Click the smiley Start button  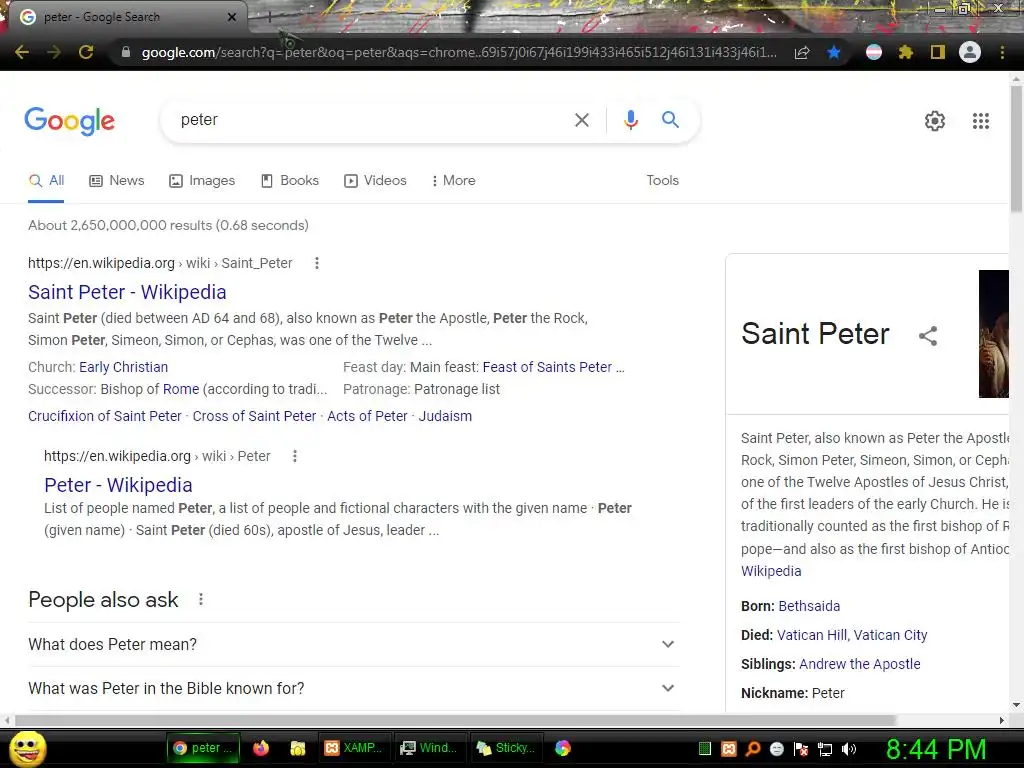27,748
